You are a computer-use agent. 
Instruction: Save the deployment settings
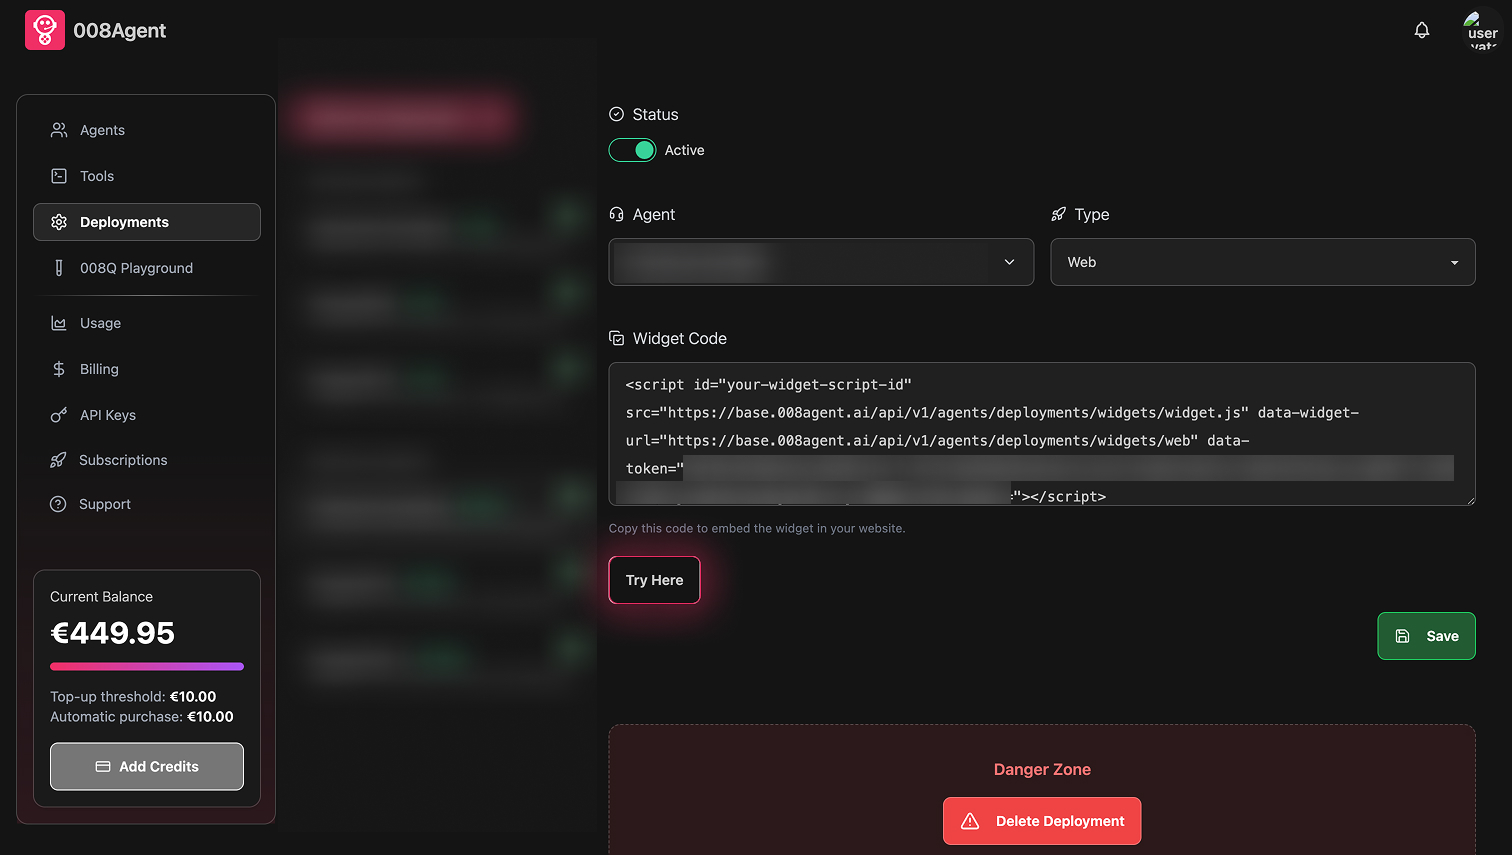1426,636
